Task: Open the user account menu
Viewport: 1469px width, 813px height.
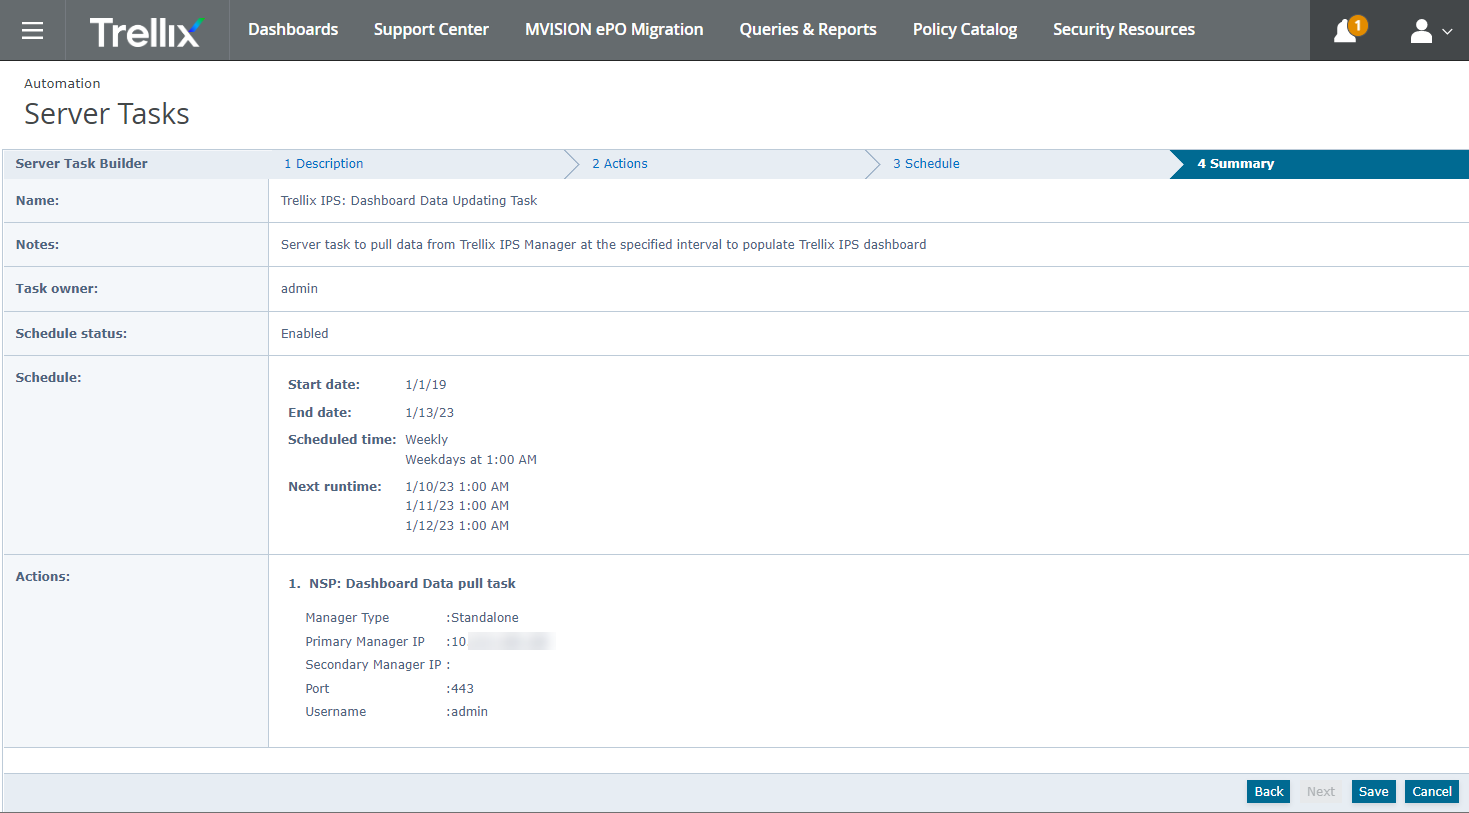Action: click(x=1430, y=31)
